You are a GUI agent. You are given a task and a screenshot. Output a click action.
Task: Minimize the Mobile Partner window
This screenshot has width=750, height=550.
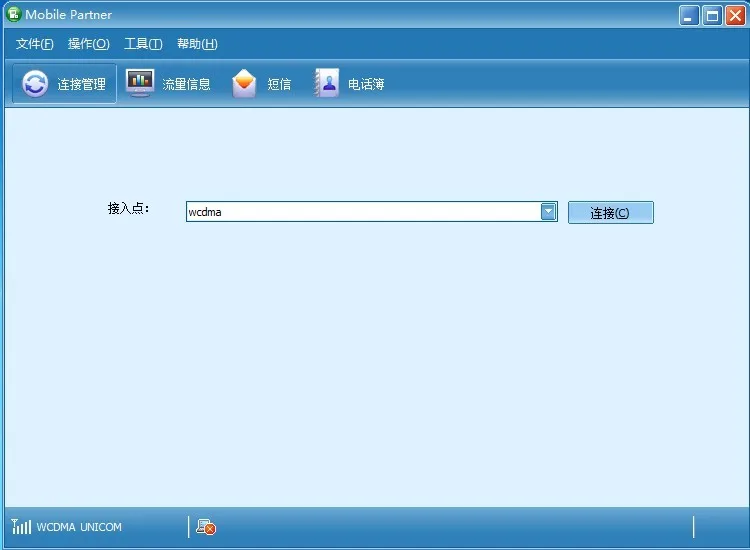[x=689, y=15]
